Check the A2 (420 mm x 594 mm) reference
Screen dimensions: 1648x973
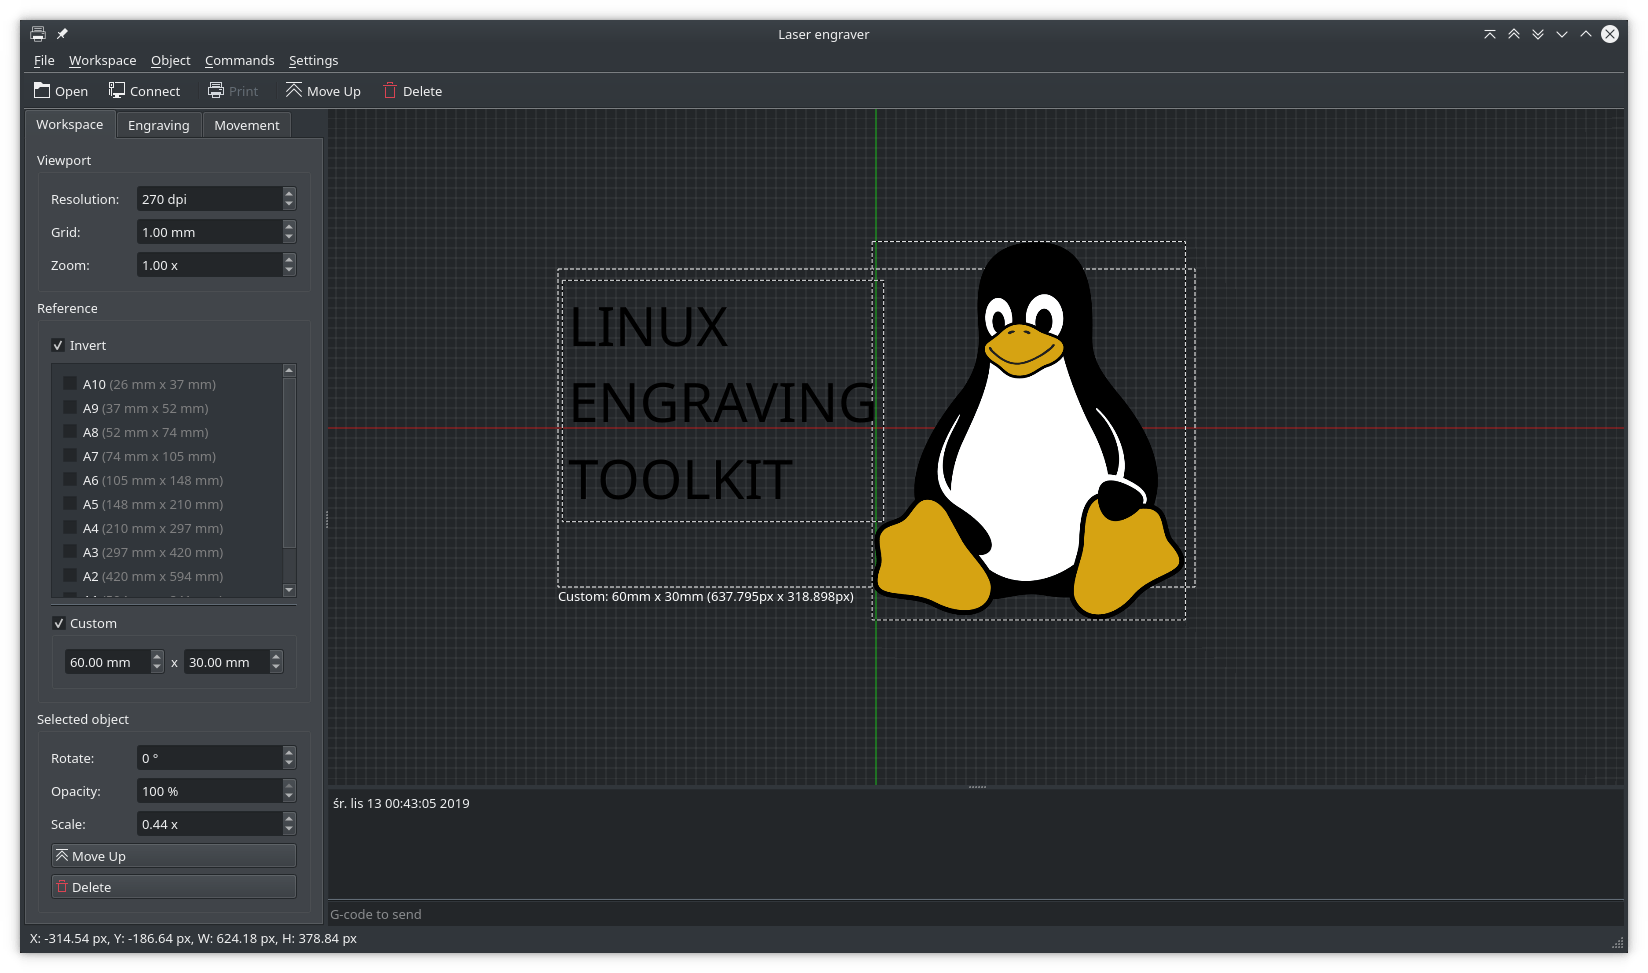tap(70, 576)
